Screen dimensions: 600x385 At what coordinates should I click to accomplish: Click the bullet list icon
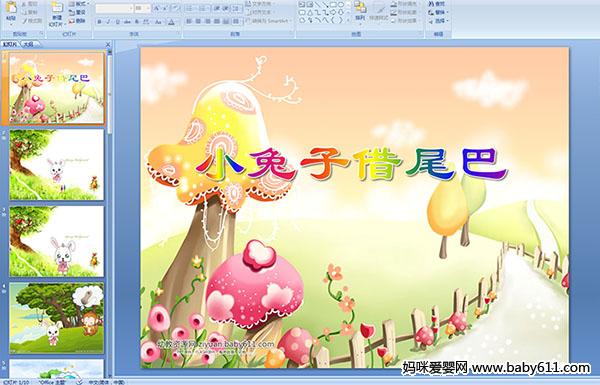tap(189, 8)
